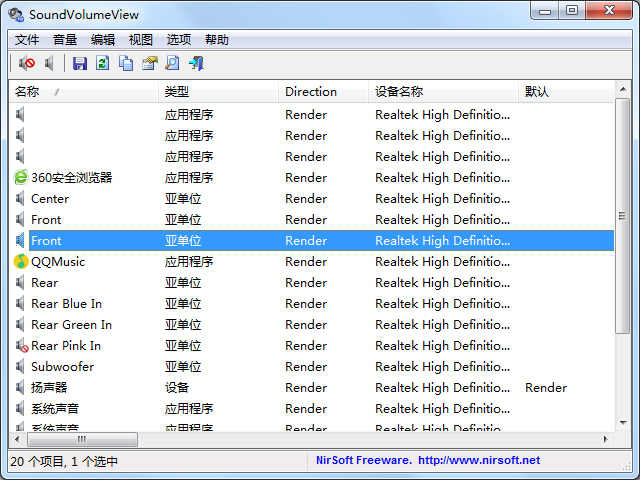Click the 360安全浏览器 browser icon
The width and height of the screenshot is (640, 480).
pos(21,177)
